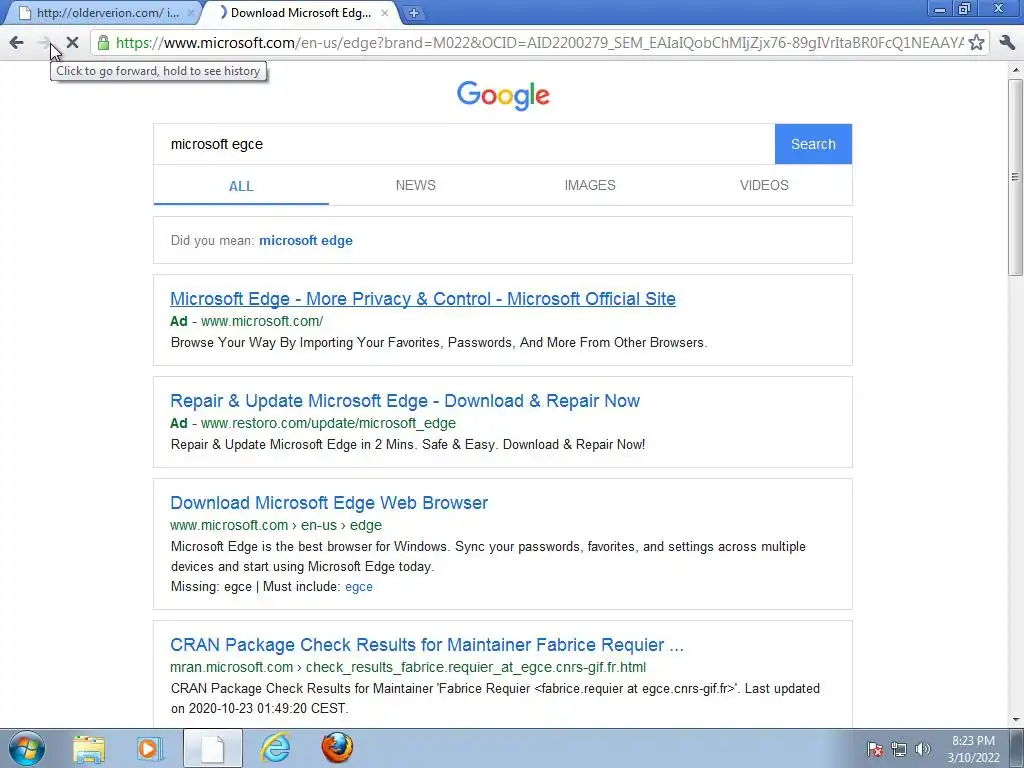Click mran.microsoft.com result URL
The height and width of the screenshot is (768, 1024).
(408, 667)
